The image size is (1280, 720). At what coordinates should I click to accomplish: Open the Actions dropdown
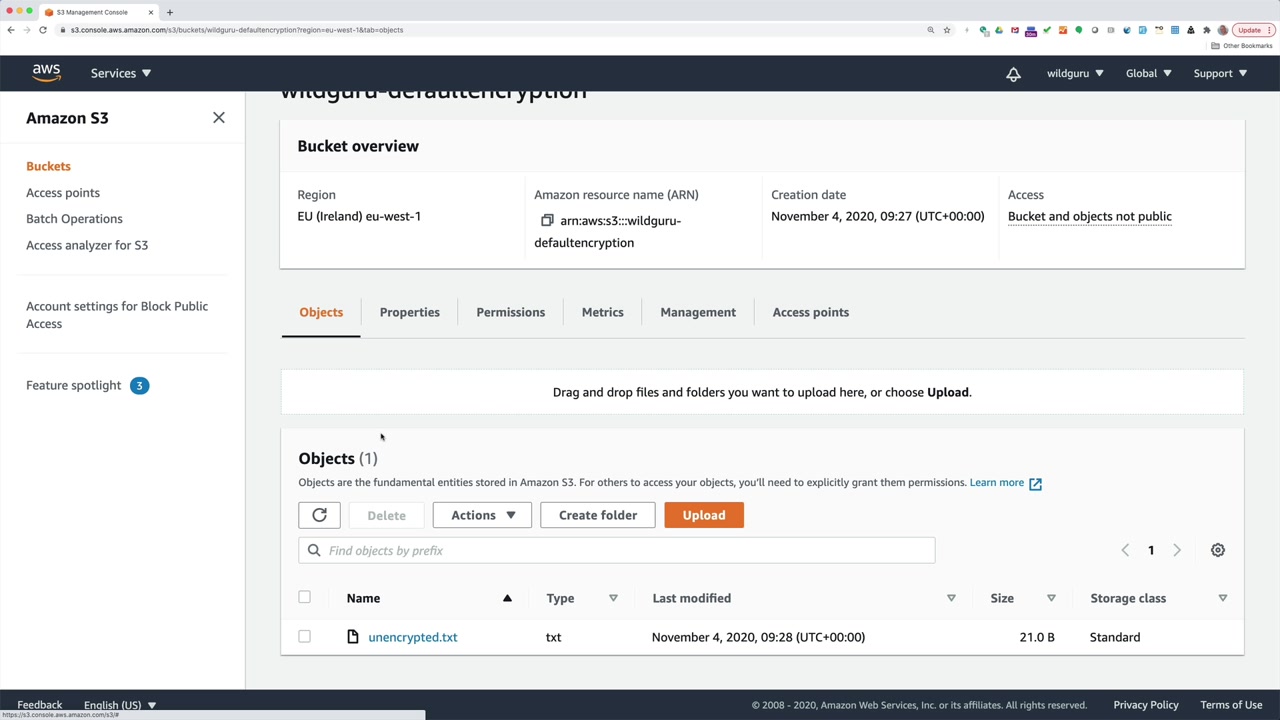click(482, 515)
